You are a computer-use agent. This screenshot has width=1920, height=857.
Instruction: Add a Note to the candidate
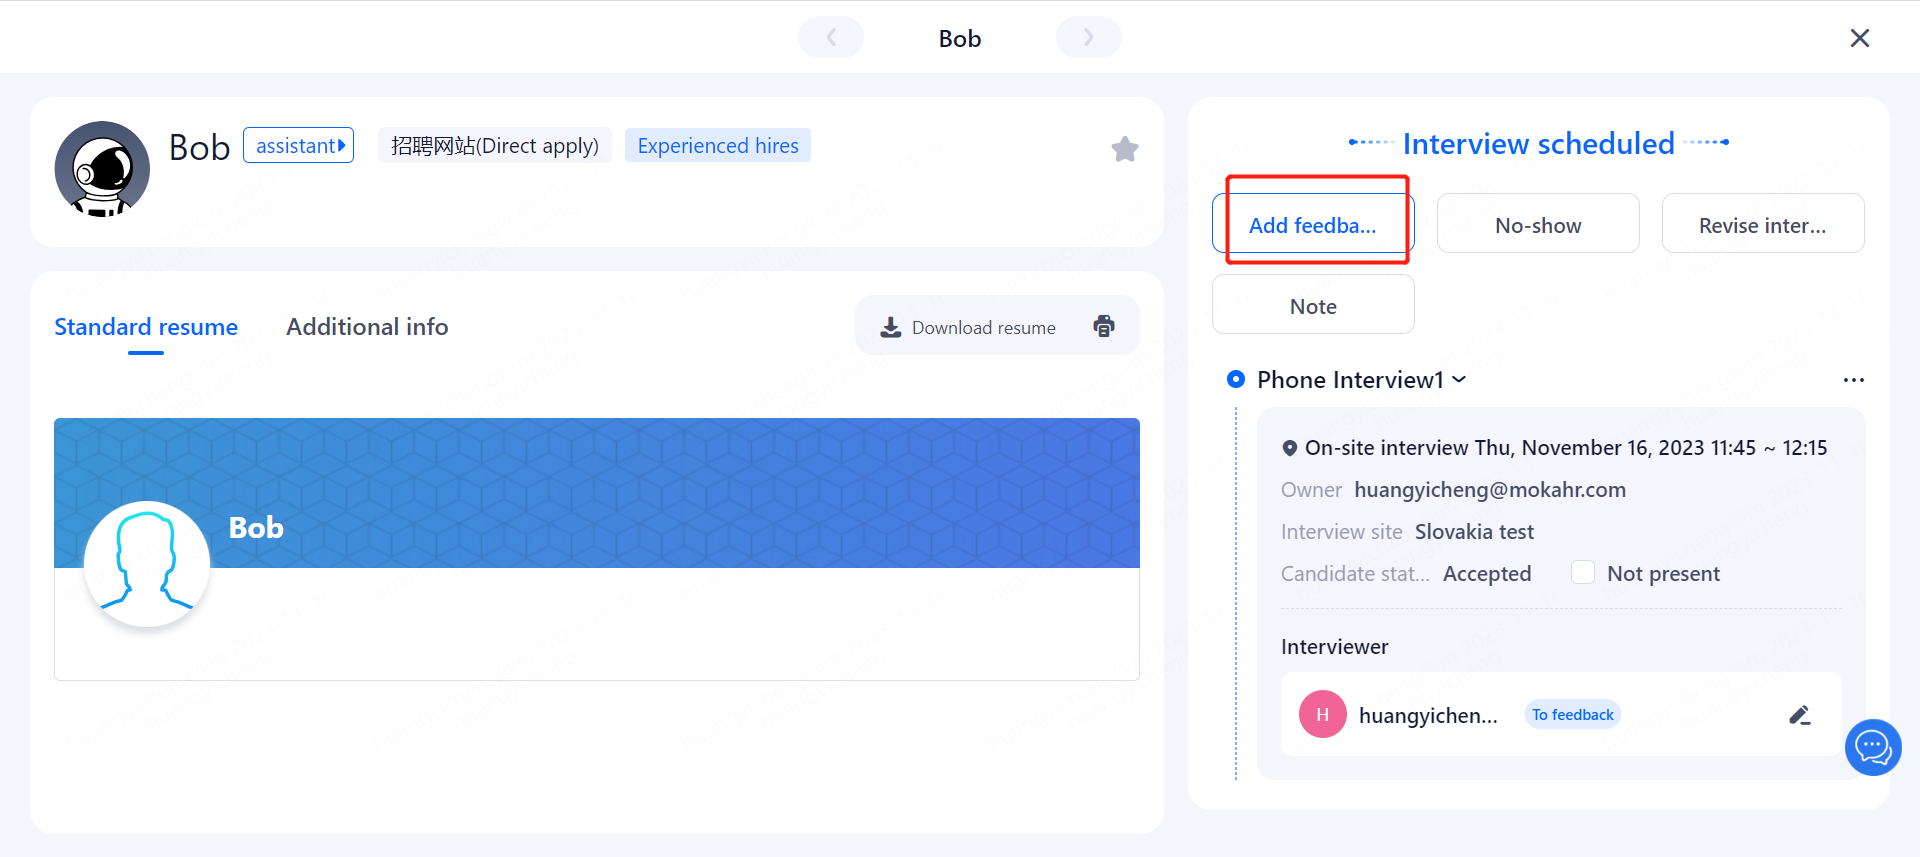[x=1312, y=306]
